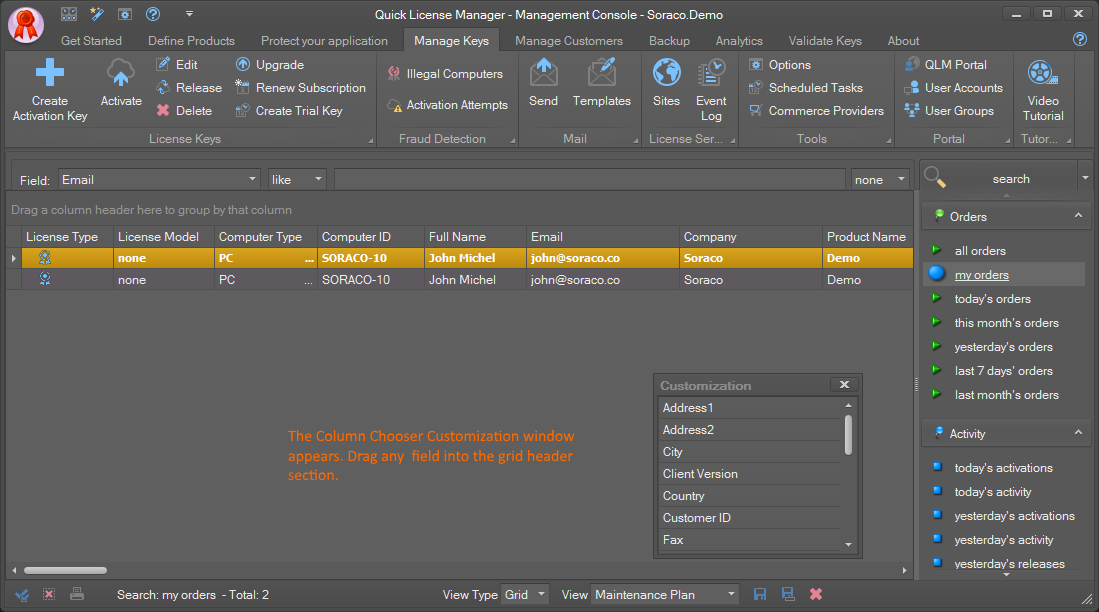Open User Accounts
Viewport: 1099px width, 612px height.
953,88
